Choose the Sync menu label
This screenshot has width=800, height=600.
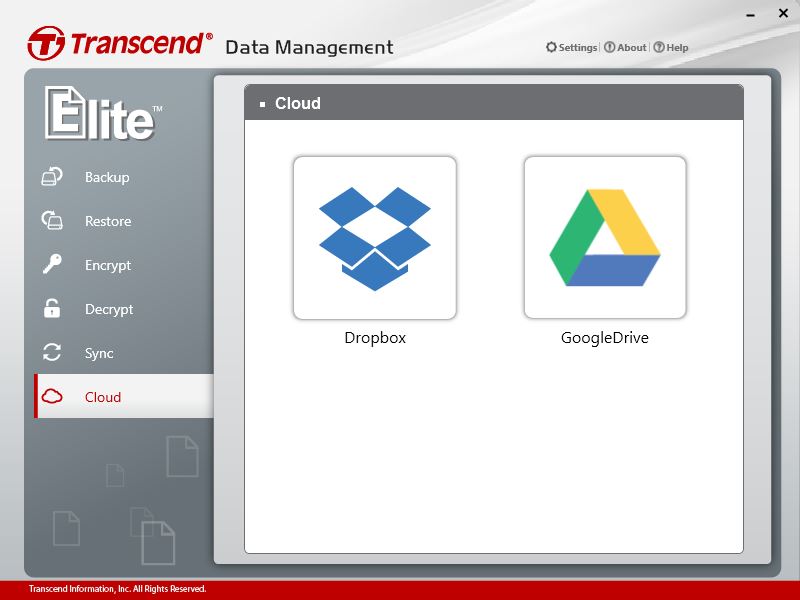point(99,353)
